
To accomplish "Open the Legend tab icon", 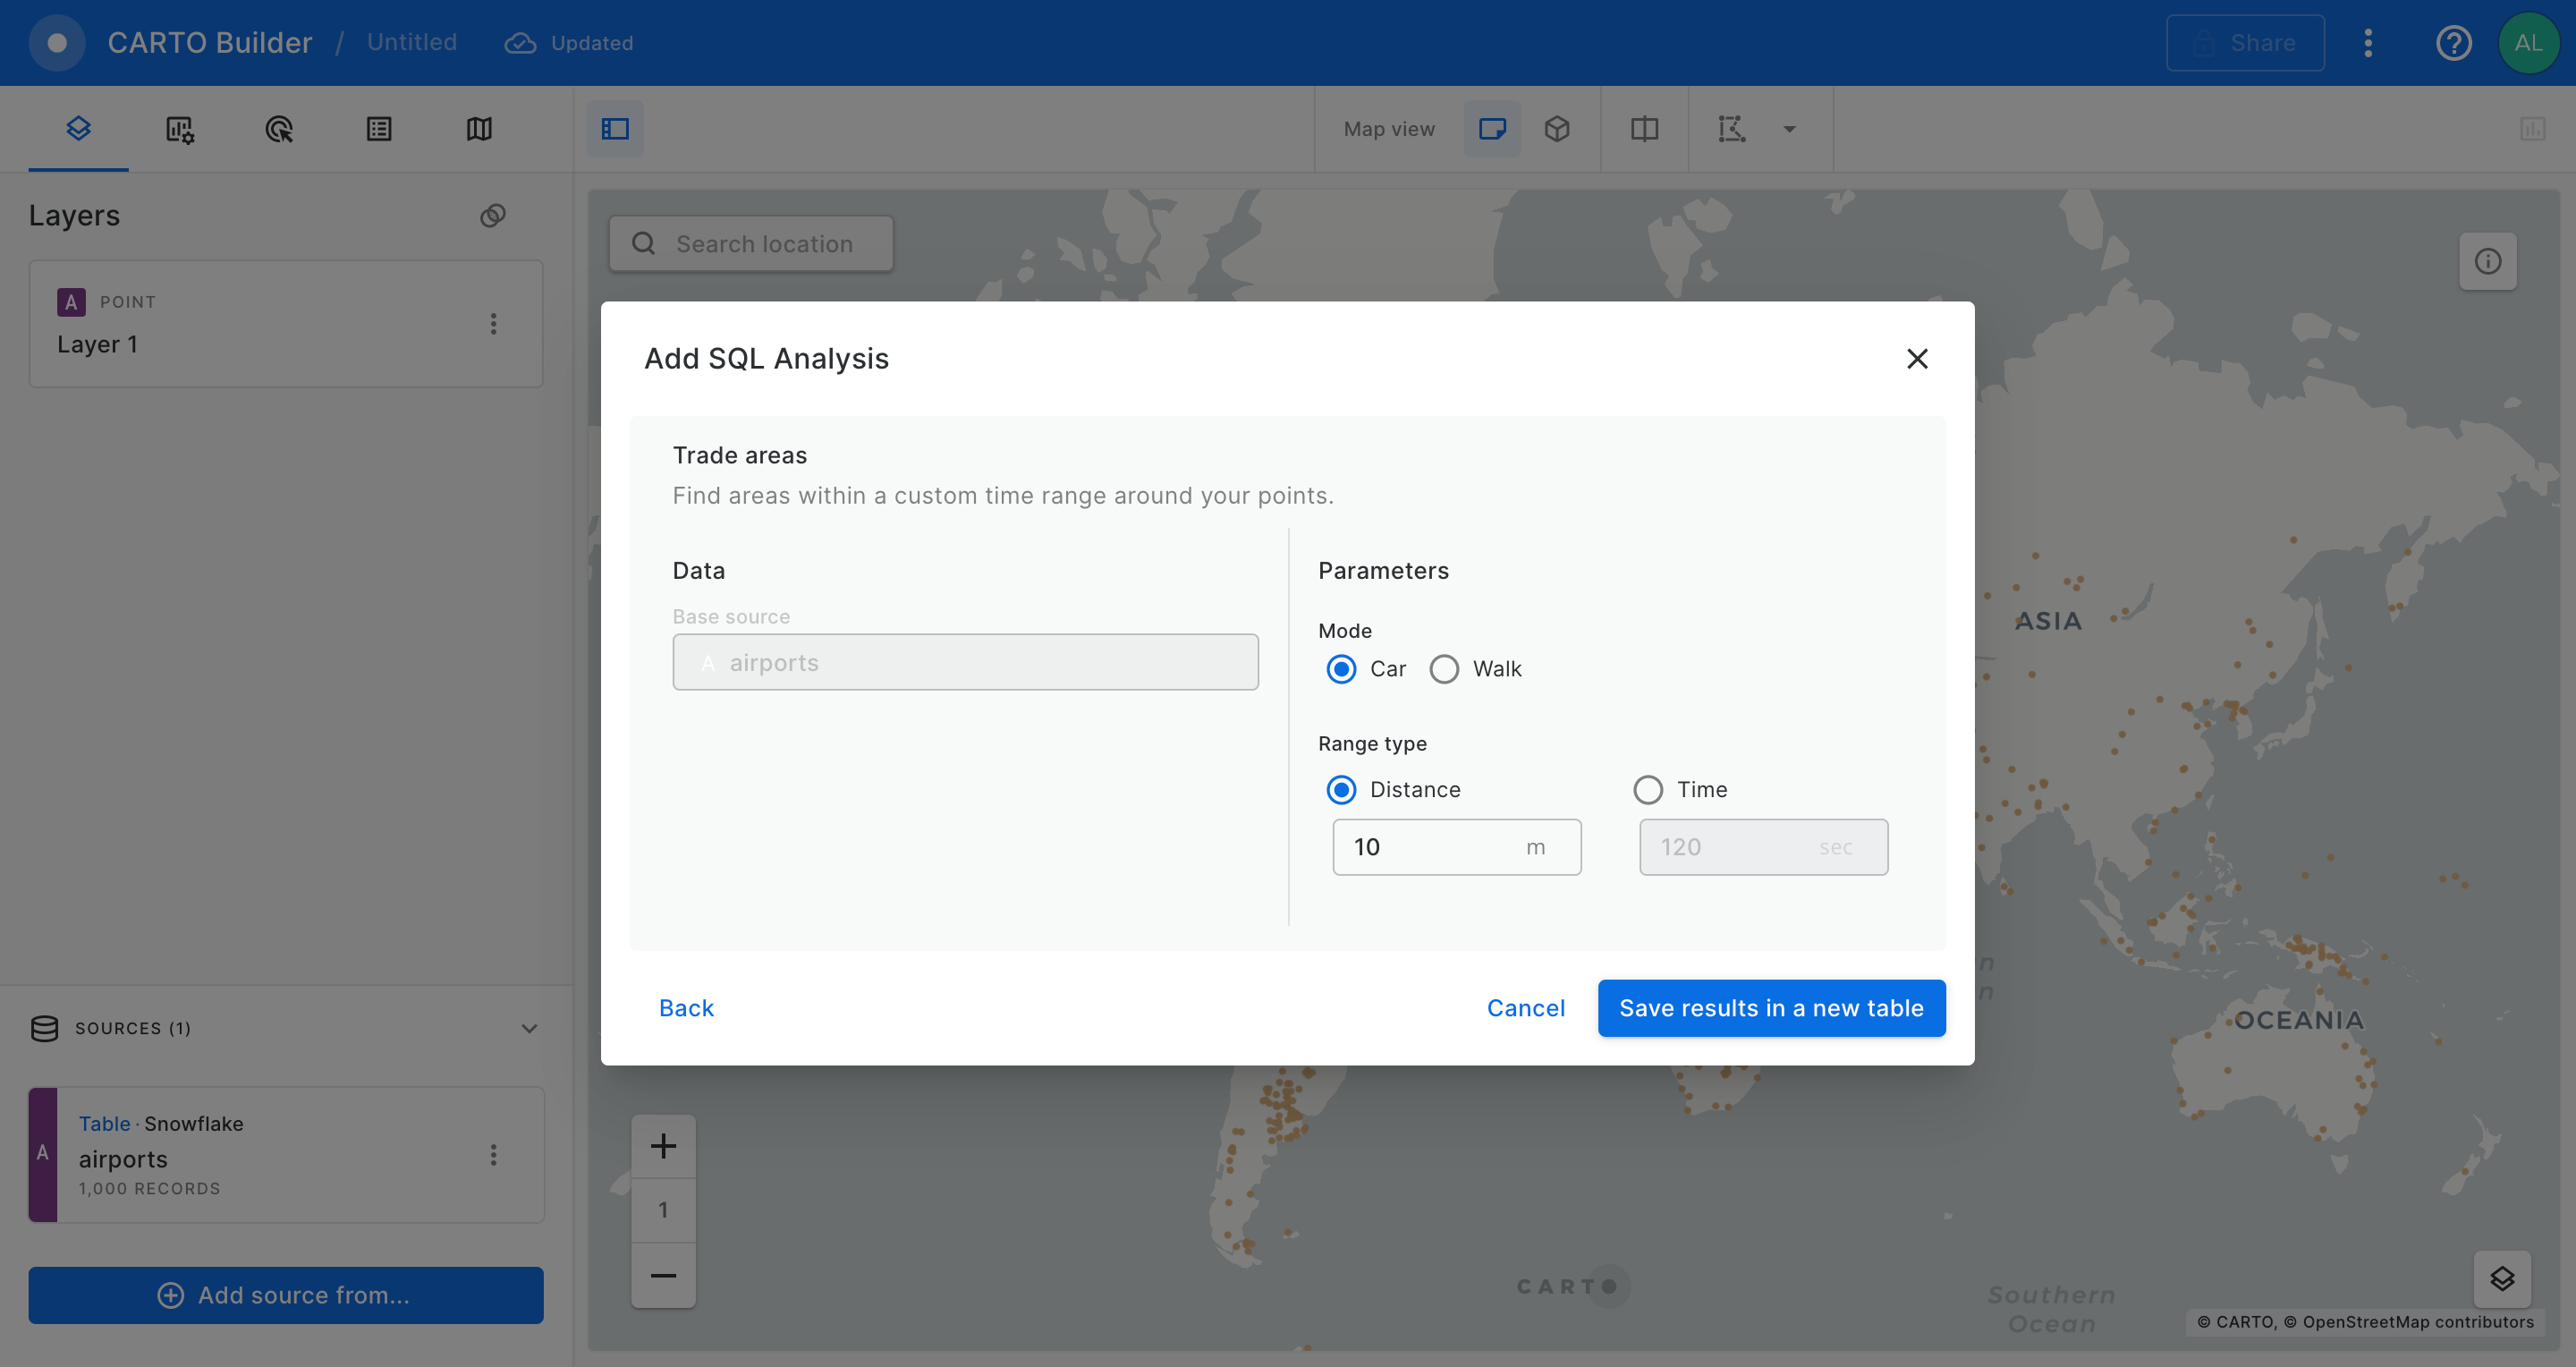I will [379, 129].
